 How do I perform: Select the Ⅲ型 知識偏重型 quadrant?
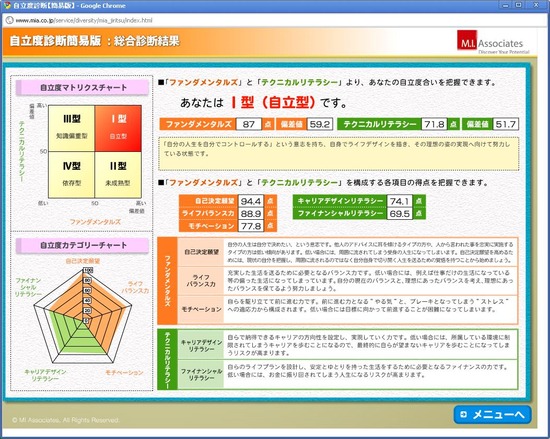(x=72, y=128)
